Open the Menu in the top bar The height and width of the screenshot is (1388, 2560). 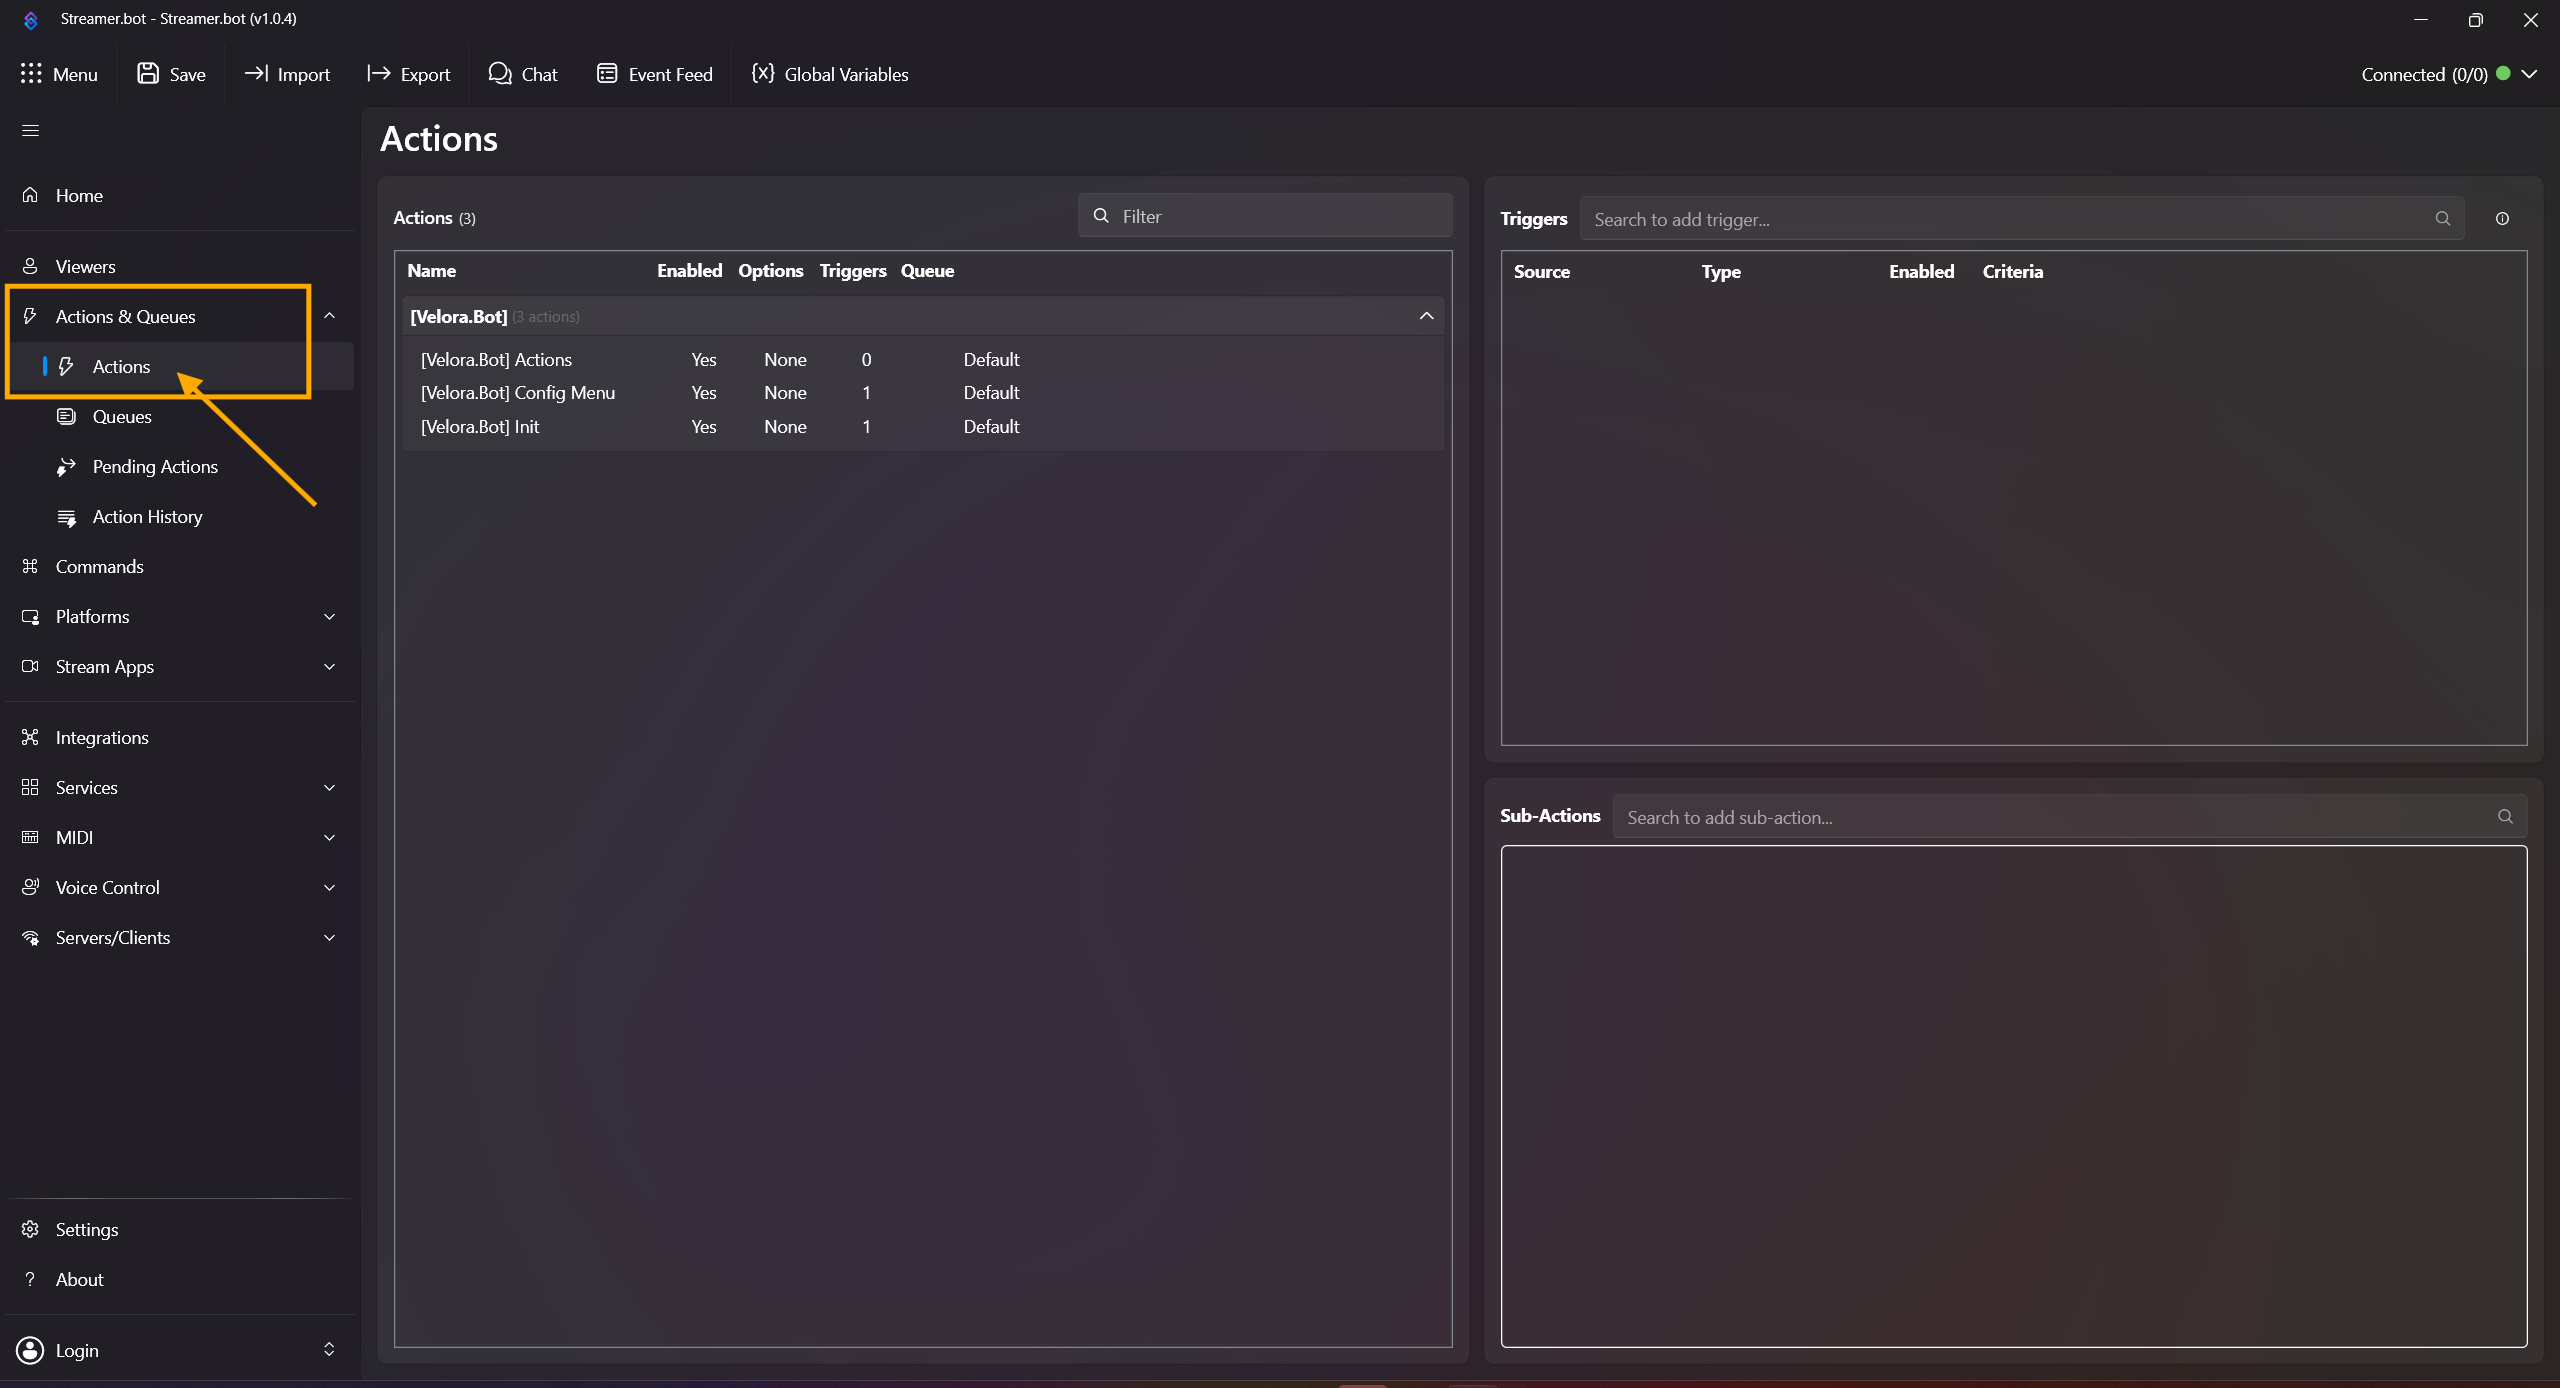tap(59, 74)
